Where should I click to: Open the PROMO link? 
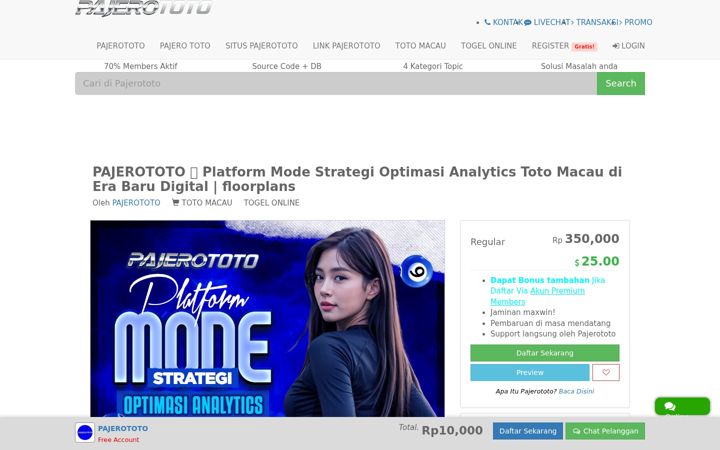(636, 22)
